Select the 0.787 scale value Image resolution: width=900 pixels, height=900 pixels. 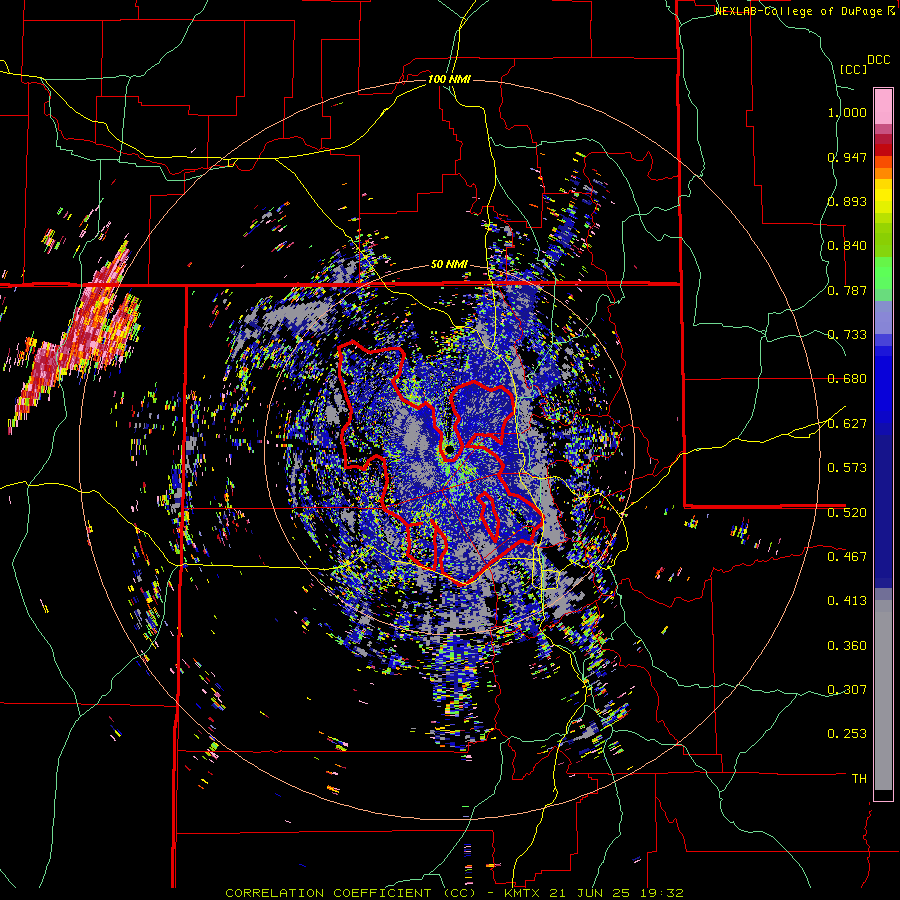click(847, 290)
